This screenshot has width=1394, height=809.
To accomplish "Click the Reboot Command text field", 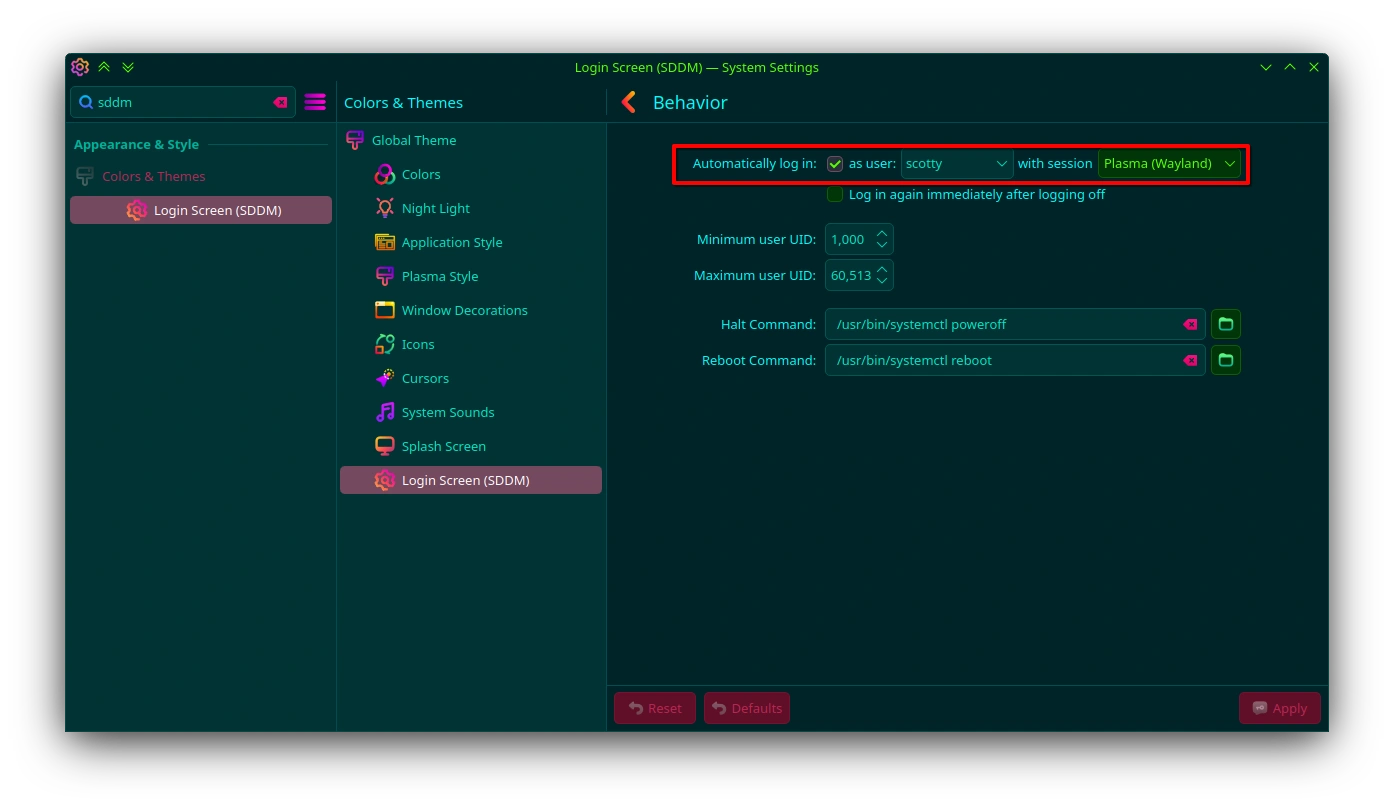I will click(x=1015, y=360).
